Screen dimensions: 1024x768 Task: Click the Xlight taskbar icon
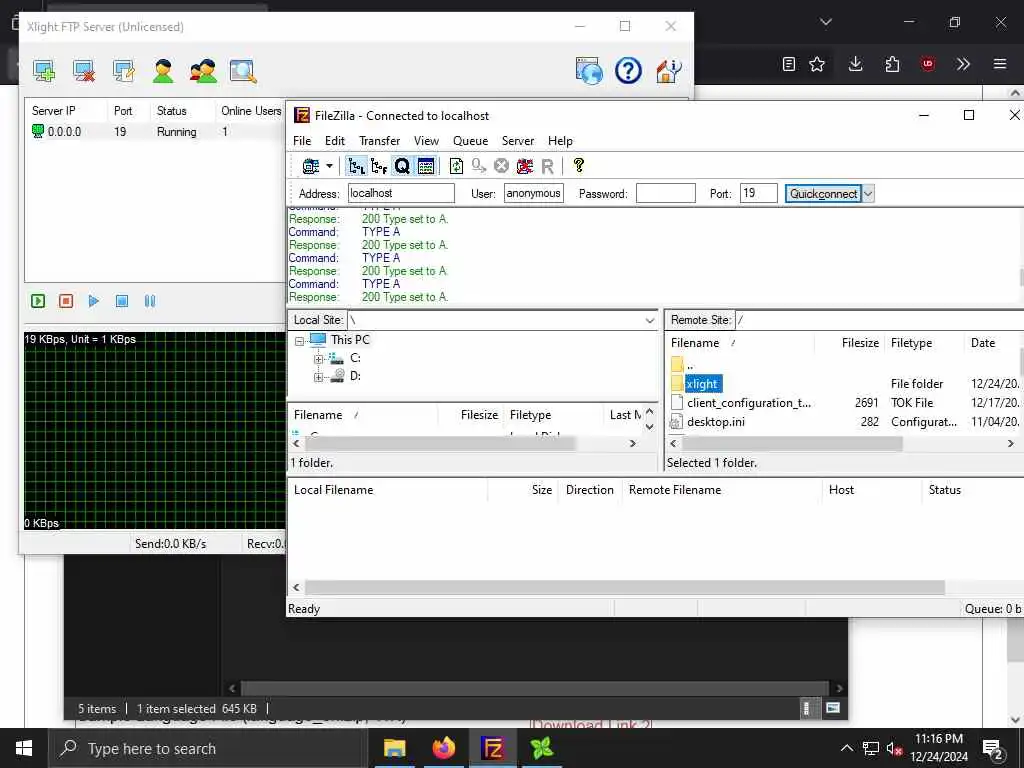[x=542, y=748]
